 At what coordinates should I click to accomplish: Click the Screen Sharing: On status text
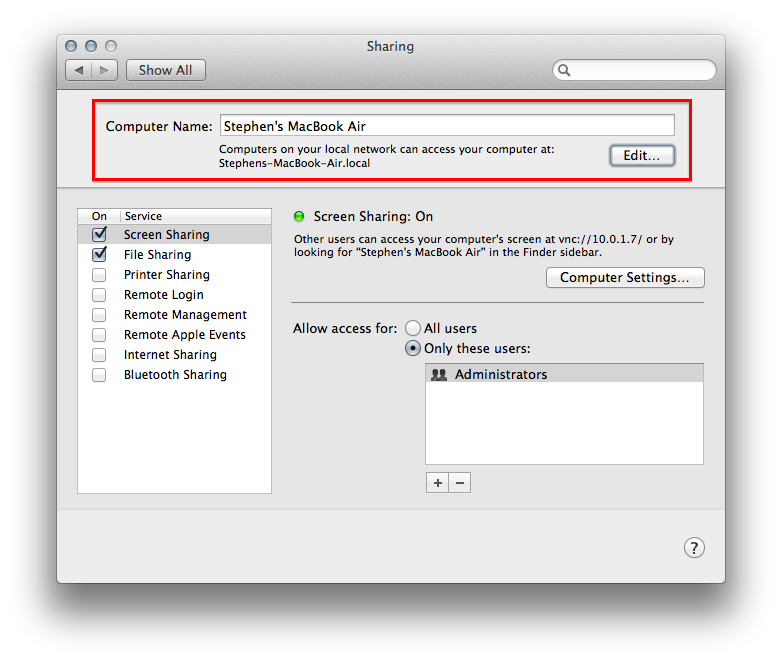point(373,217)
